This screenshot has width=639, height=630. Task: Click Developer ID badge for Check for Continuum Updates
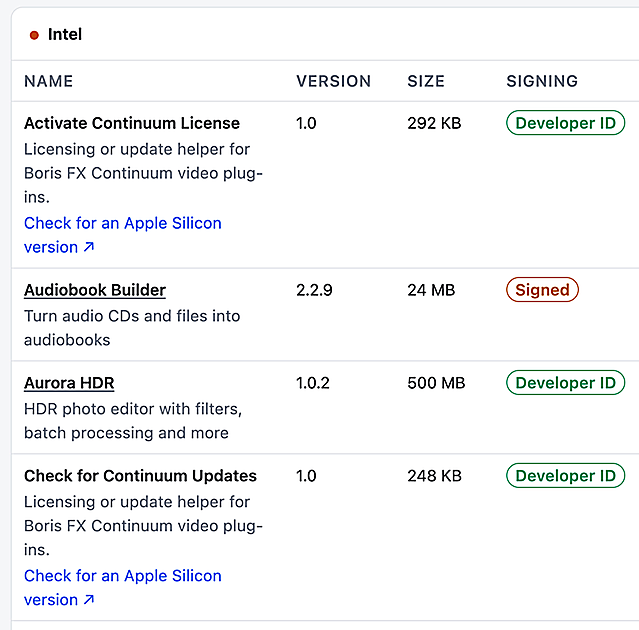(566, 476)
